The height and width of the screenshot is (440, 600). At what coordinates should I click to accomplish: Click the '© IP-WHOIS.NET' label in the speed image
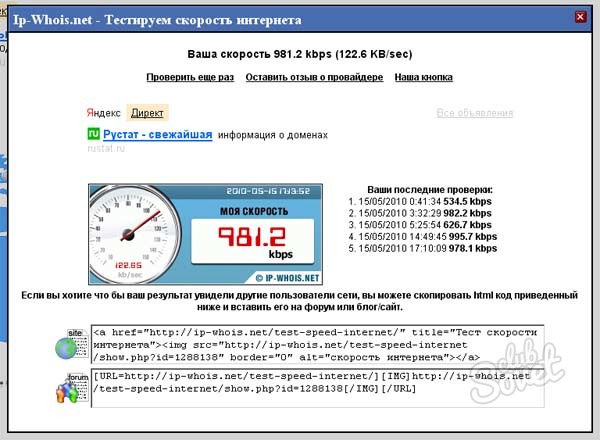tap(287, 278)
